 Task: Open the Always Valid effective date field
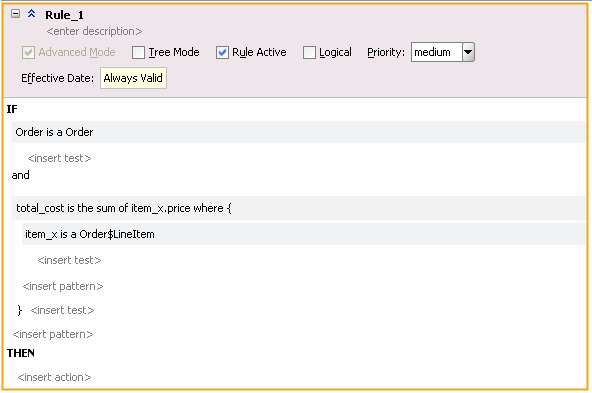point(133,78)
